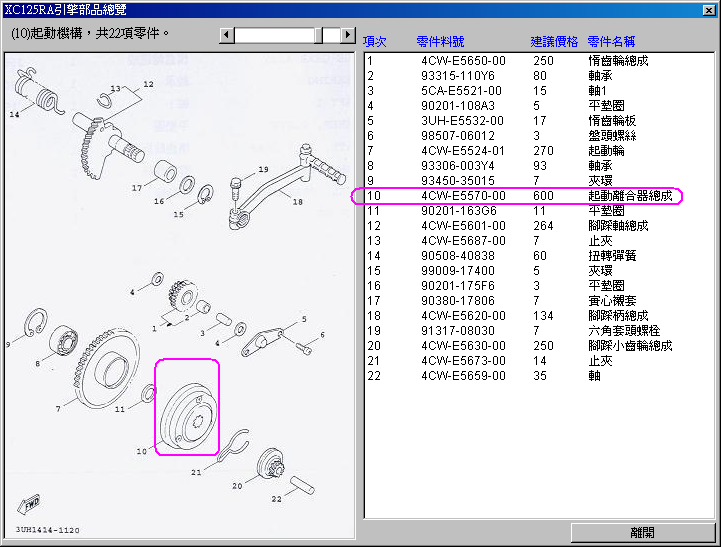This screenshot has height=547, width=721.
Task: Click the kick shaft gear part 12
Action: (108, 145)
